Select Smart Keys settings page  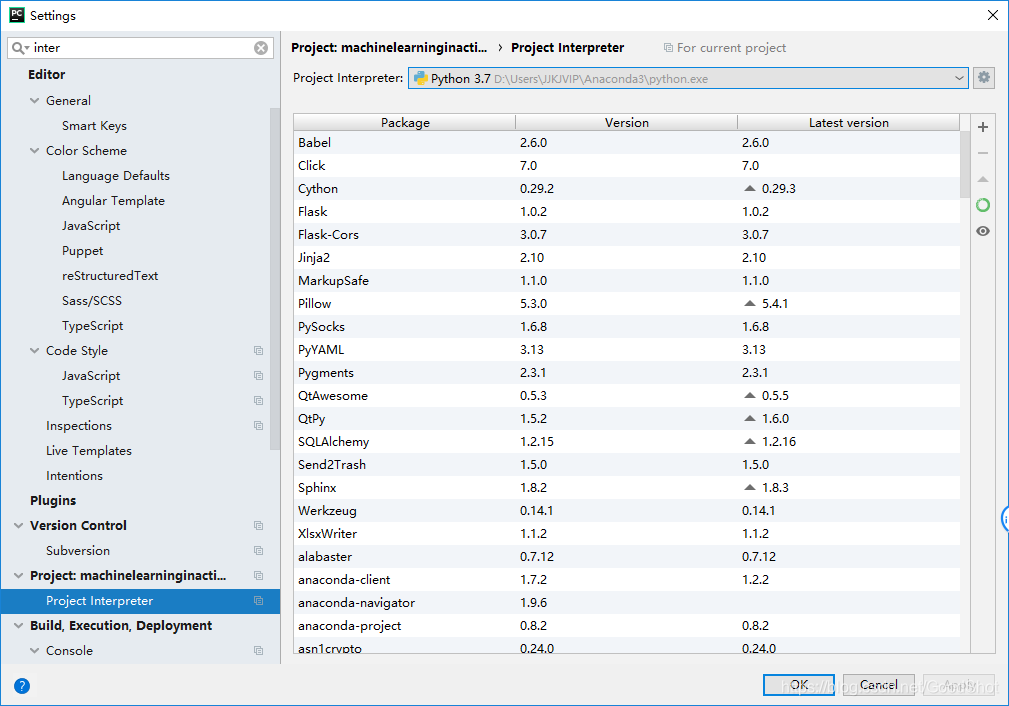coord(94,125)
